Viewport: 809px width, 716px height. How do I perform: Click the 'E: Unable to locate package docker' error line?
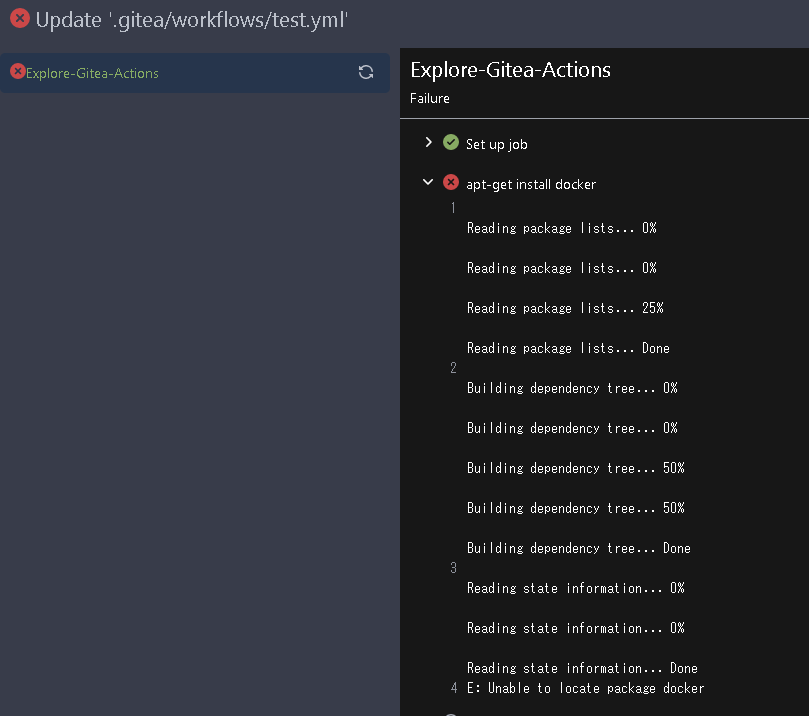[x=586, y=688]
